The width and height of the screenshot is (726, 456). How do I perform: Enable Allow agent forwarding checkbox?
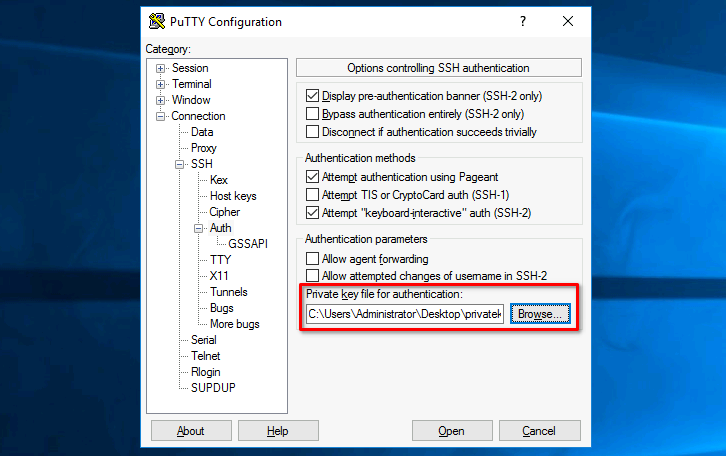point(313,259)
